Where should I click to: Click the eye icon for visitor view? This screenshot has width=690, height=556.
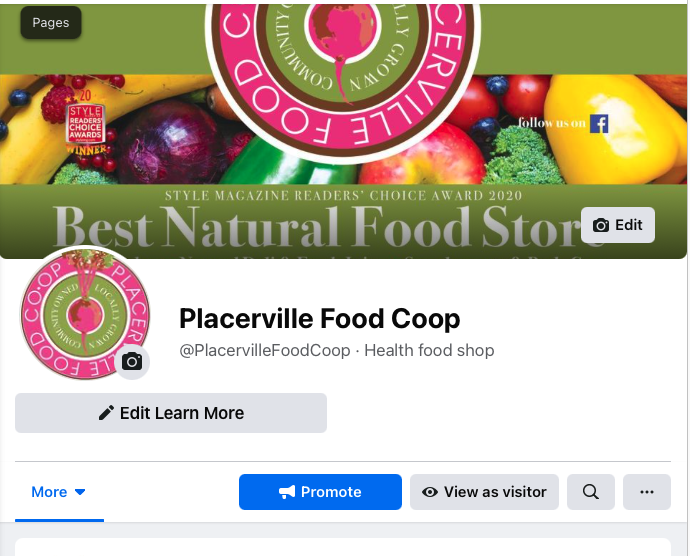(x=429, y=492)
